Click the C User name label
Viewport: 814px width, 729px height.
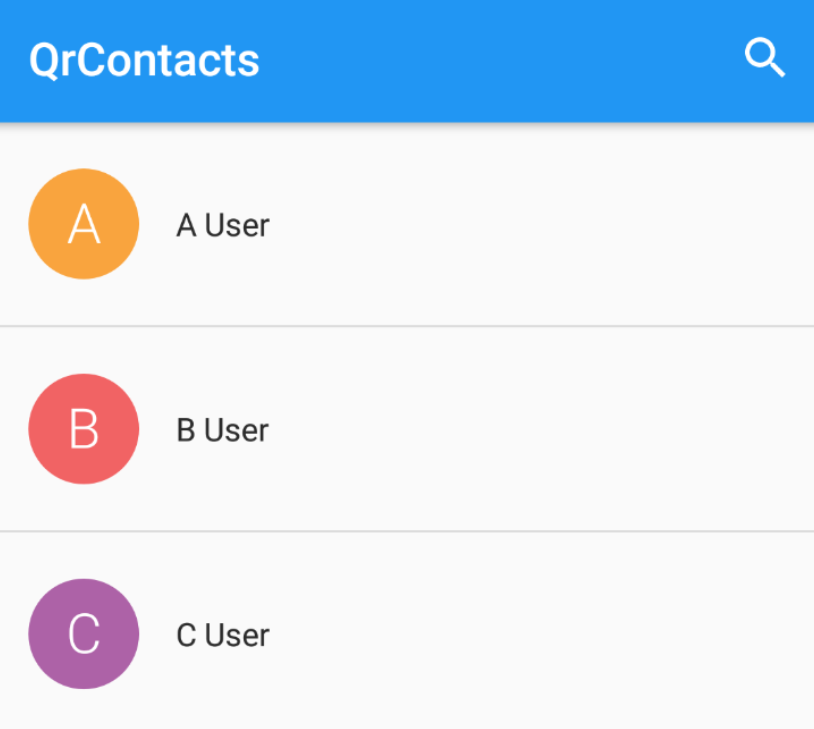(x=222, y=634)
